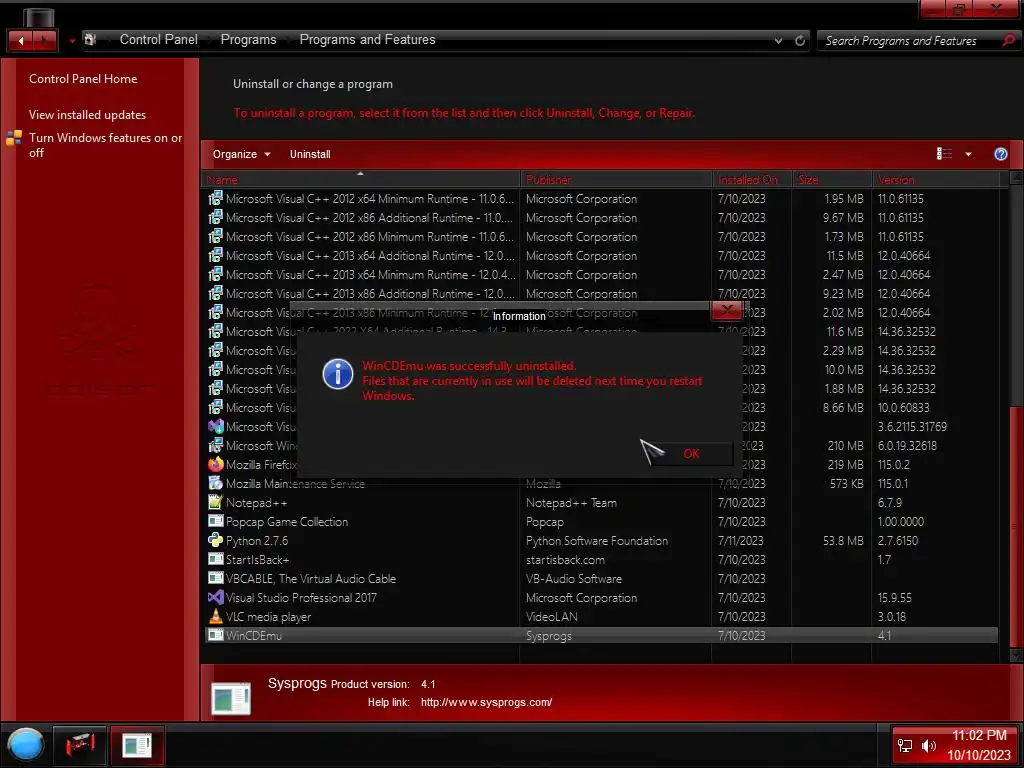
Task: Click icon of Visual C++ 2013 x86 Additional Runtime
Action: pyautogui.click(x=216, y=293)
